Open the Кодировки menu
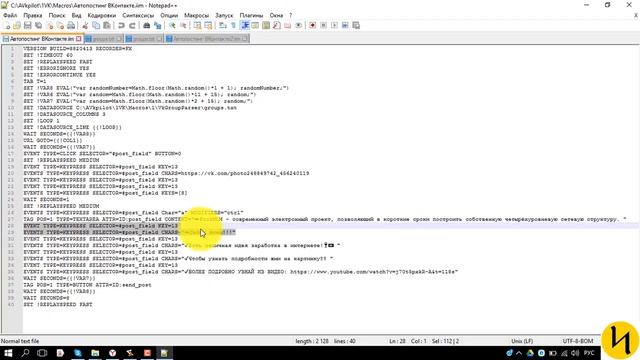 click(x=102, y=15)
